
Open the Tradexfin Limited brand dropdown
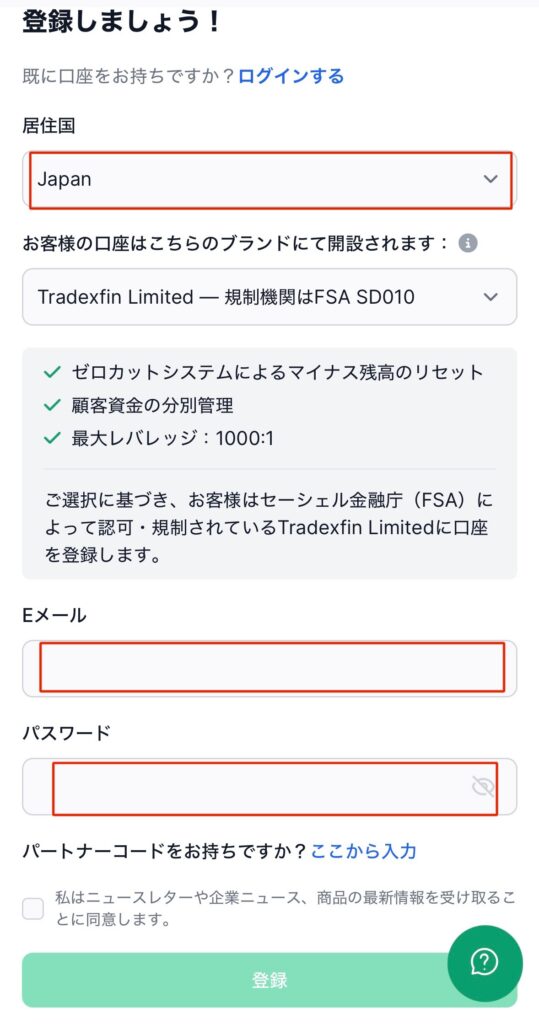point(269,297)
